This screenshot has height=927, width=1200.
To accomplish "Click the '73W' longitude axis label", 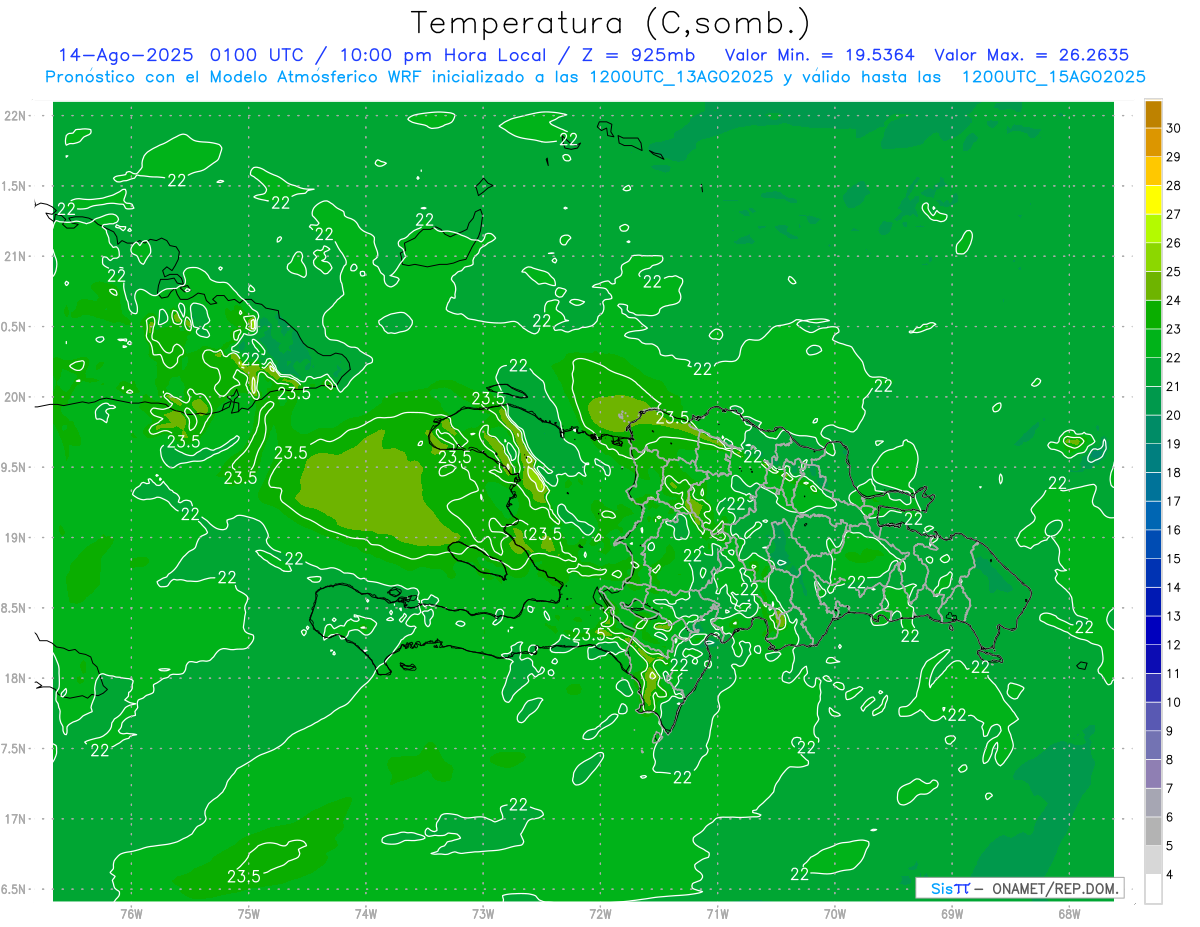I will 483,914.
